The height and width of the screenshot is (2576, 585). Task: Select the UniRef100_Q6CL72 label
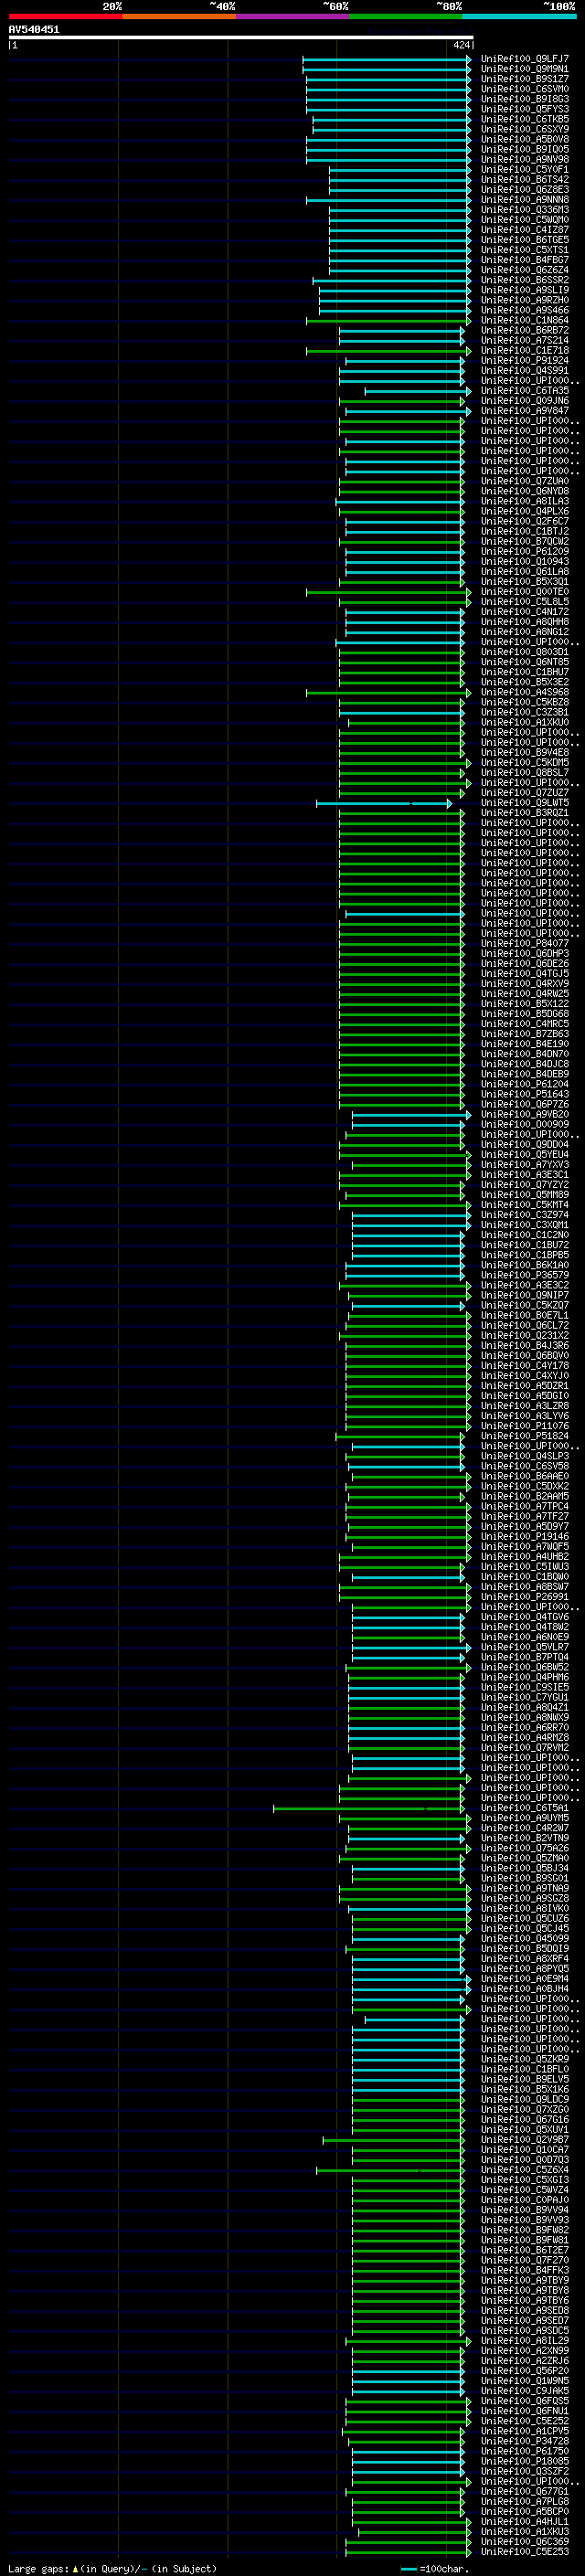[x=524, y=1325]
